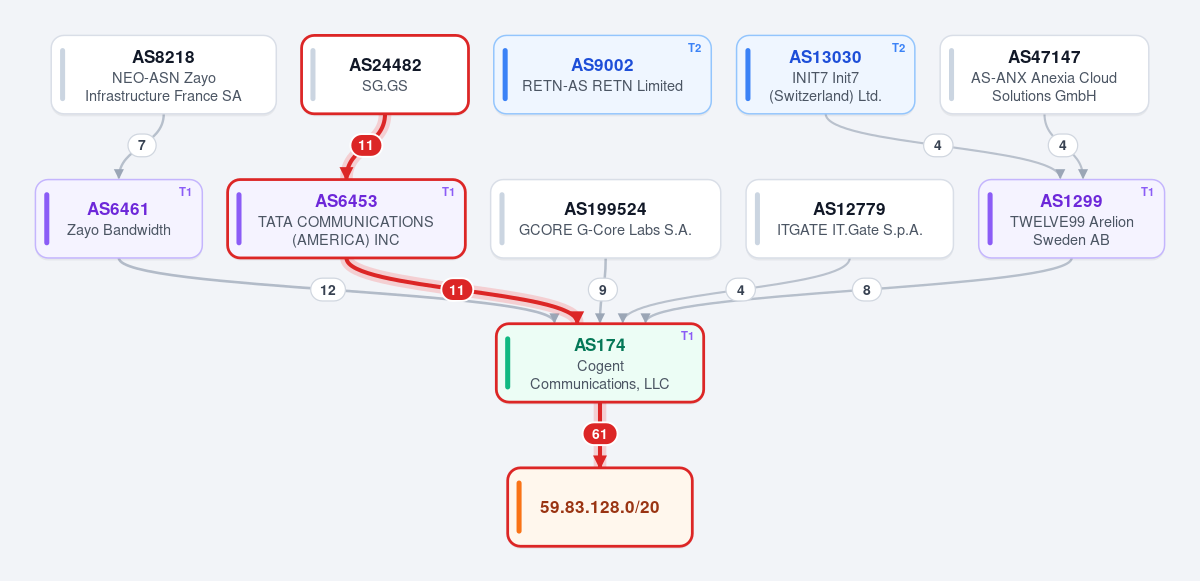Click the highlighted AS24482 SG.GS node
The width and height of the screenshot is (1200, 581).
coord(385,75)
